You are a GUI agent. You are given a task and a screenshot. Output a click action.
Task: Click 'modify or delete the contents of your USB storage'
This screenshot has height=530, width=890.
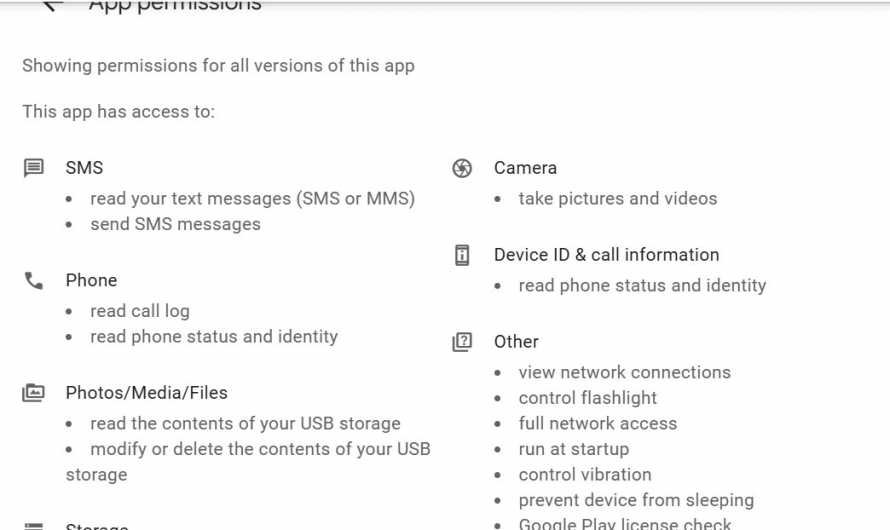pyautogui.click(x=248, y=461)
